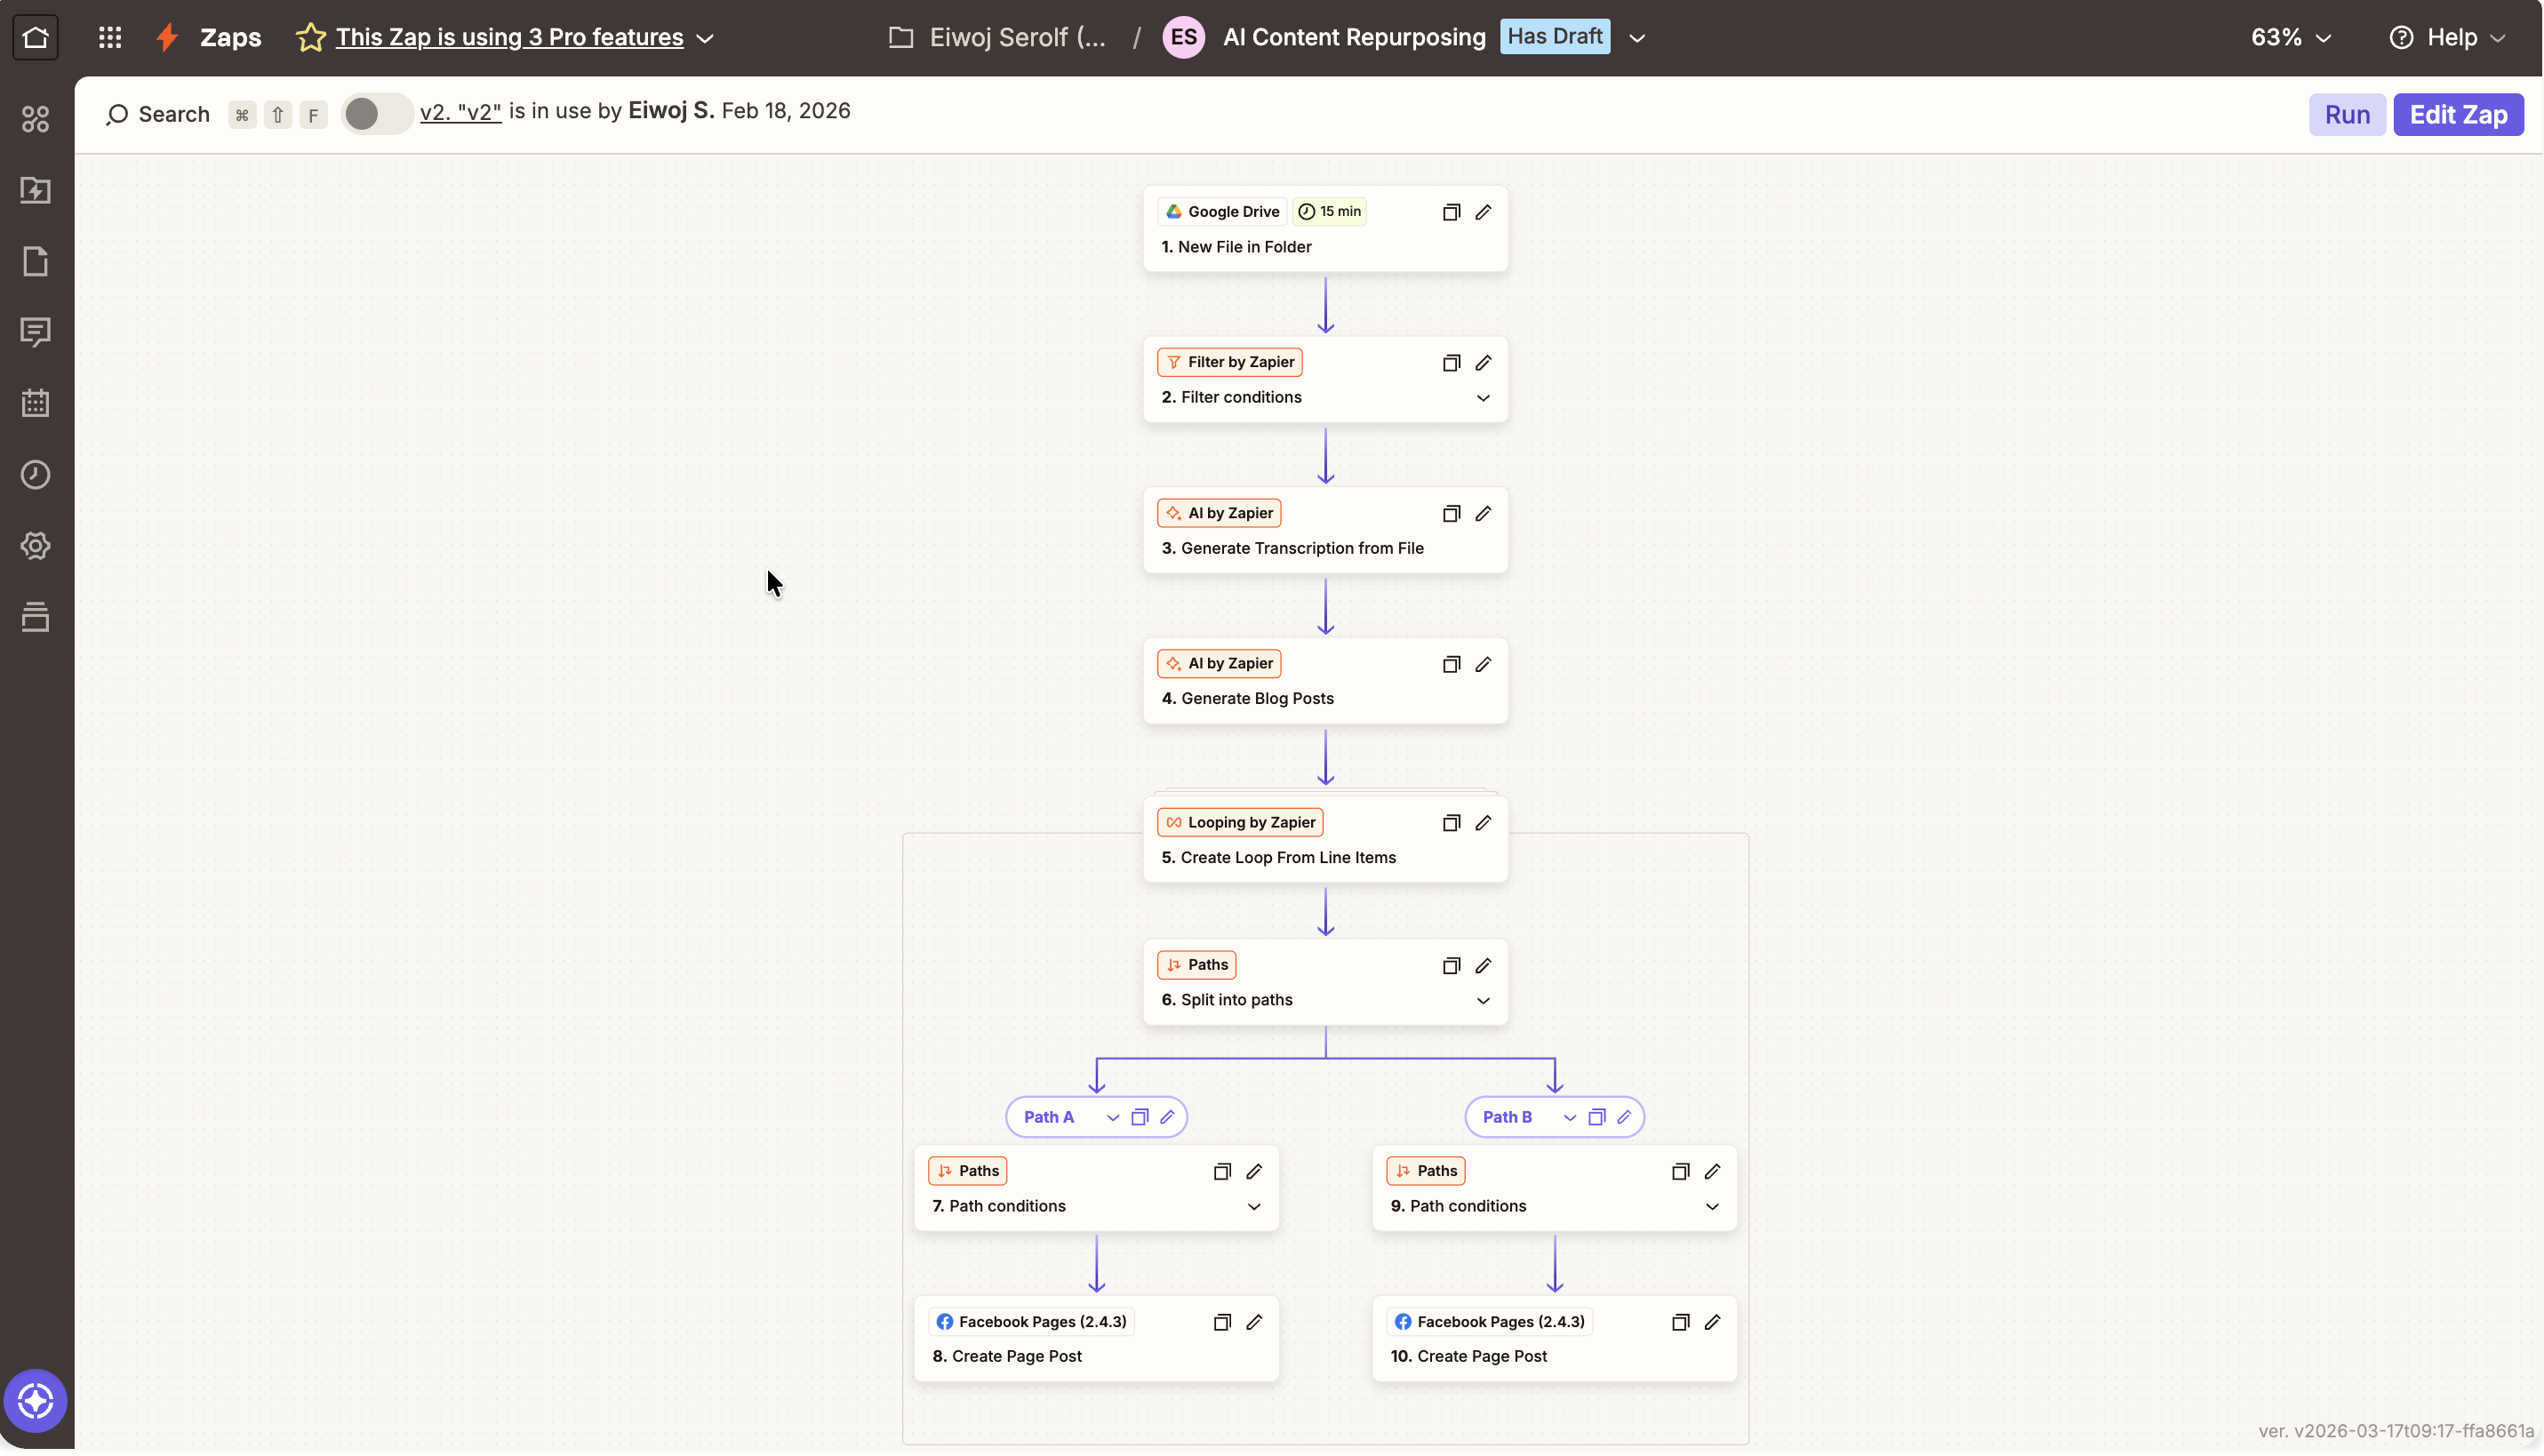2544x1456 pixels.
Task: Click the Search field in toolbar
Action: coord(160,115)
